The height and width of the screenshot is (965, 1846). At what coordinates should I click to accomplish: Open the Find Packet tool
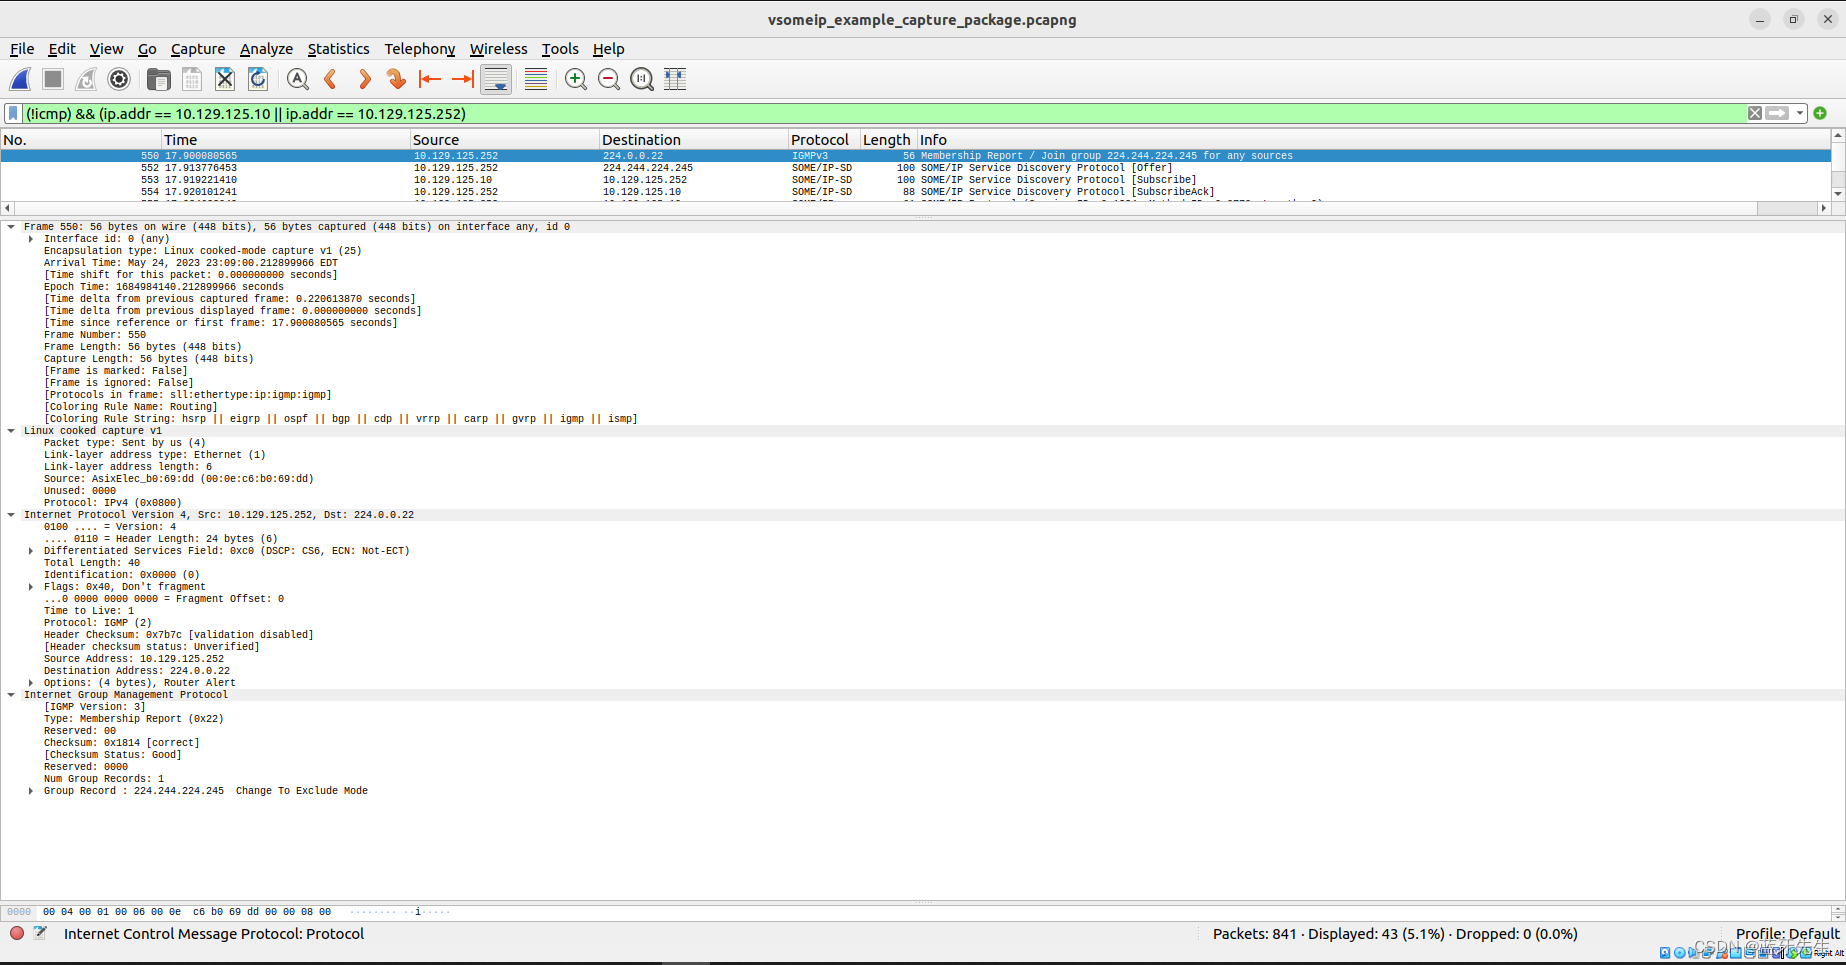click(297, 79)
